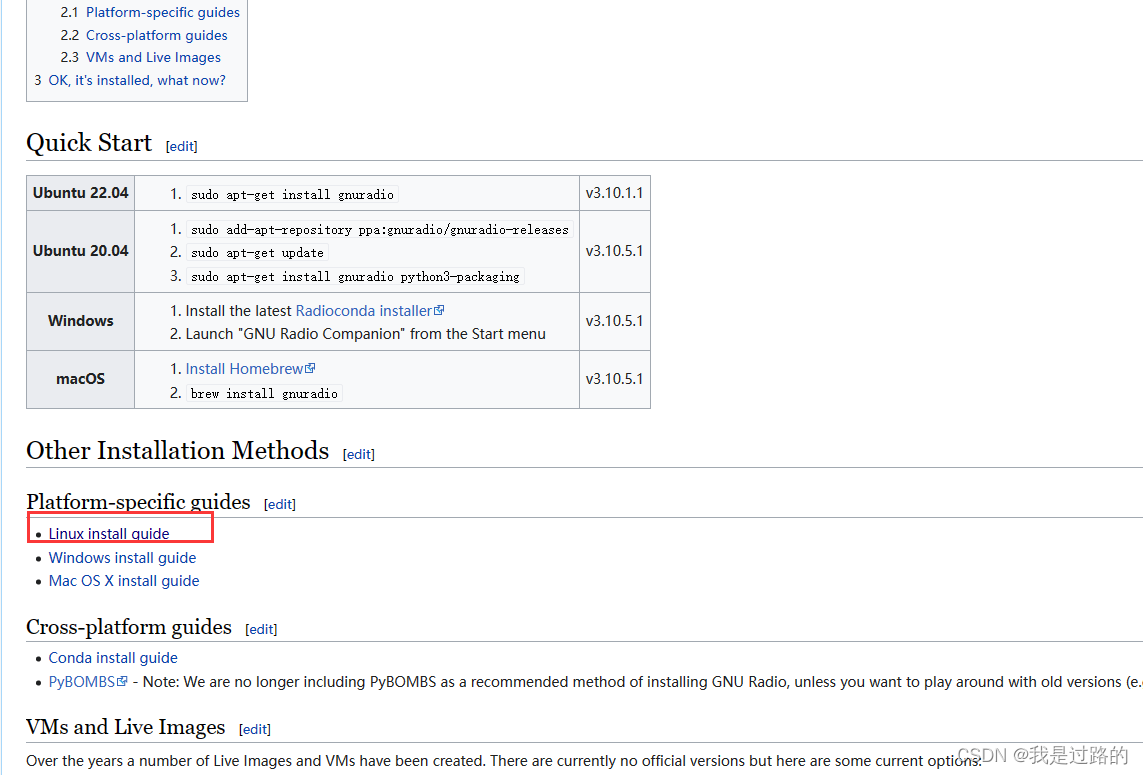Screen dimensions: 1143x775
Task: Edit the Platform-specific guides section
Action: (x=280, y=505)
